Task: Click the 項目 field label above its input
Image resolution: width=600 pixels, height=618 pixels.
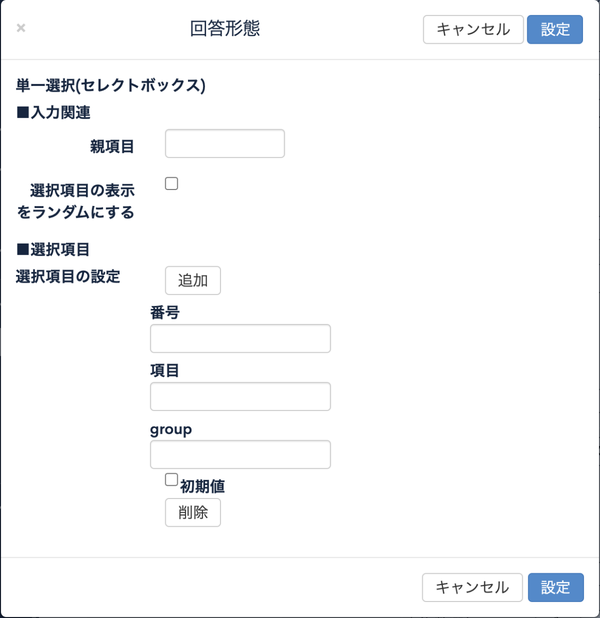Action: click(x=165, y=370)
